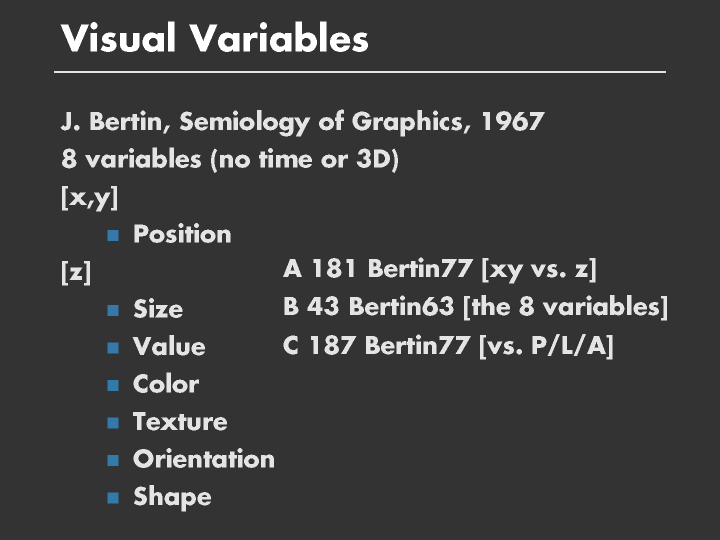720x540 pixels.
Task: Select the [z] heading text
Action: [x=76, y=273]
